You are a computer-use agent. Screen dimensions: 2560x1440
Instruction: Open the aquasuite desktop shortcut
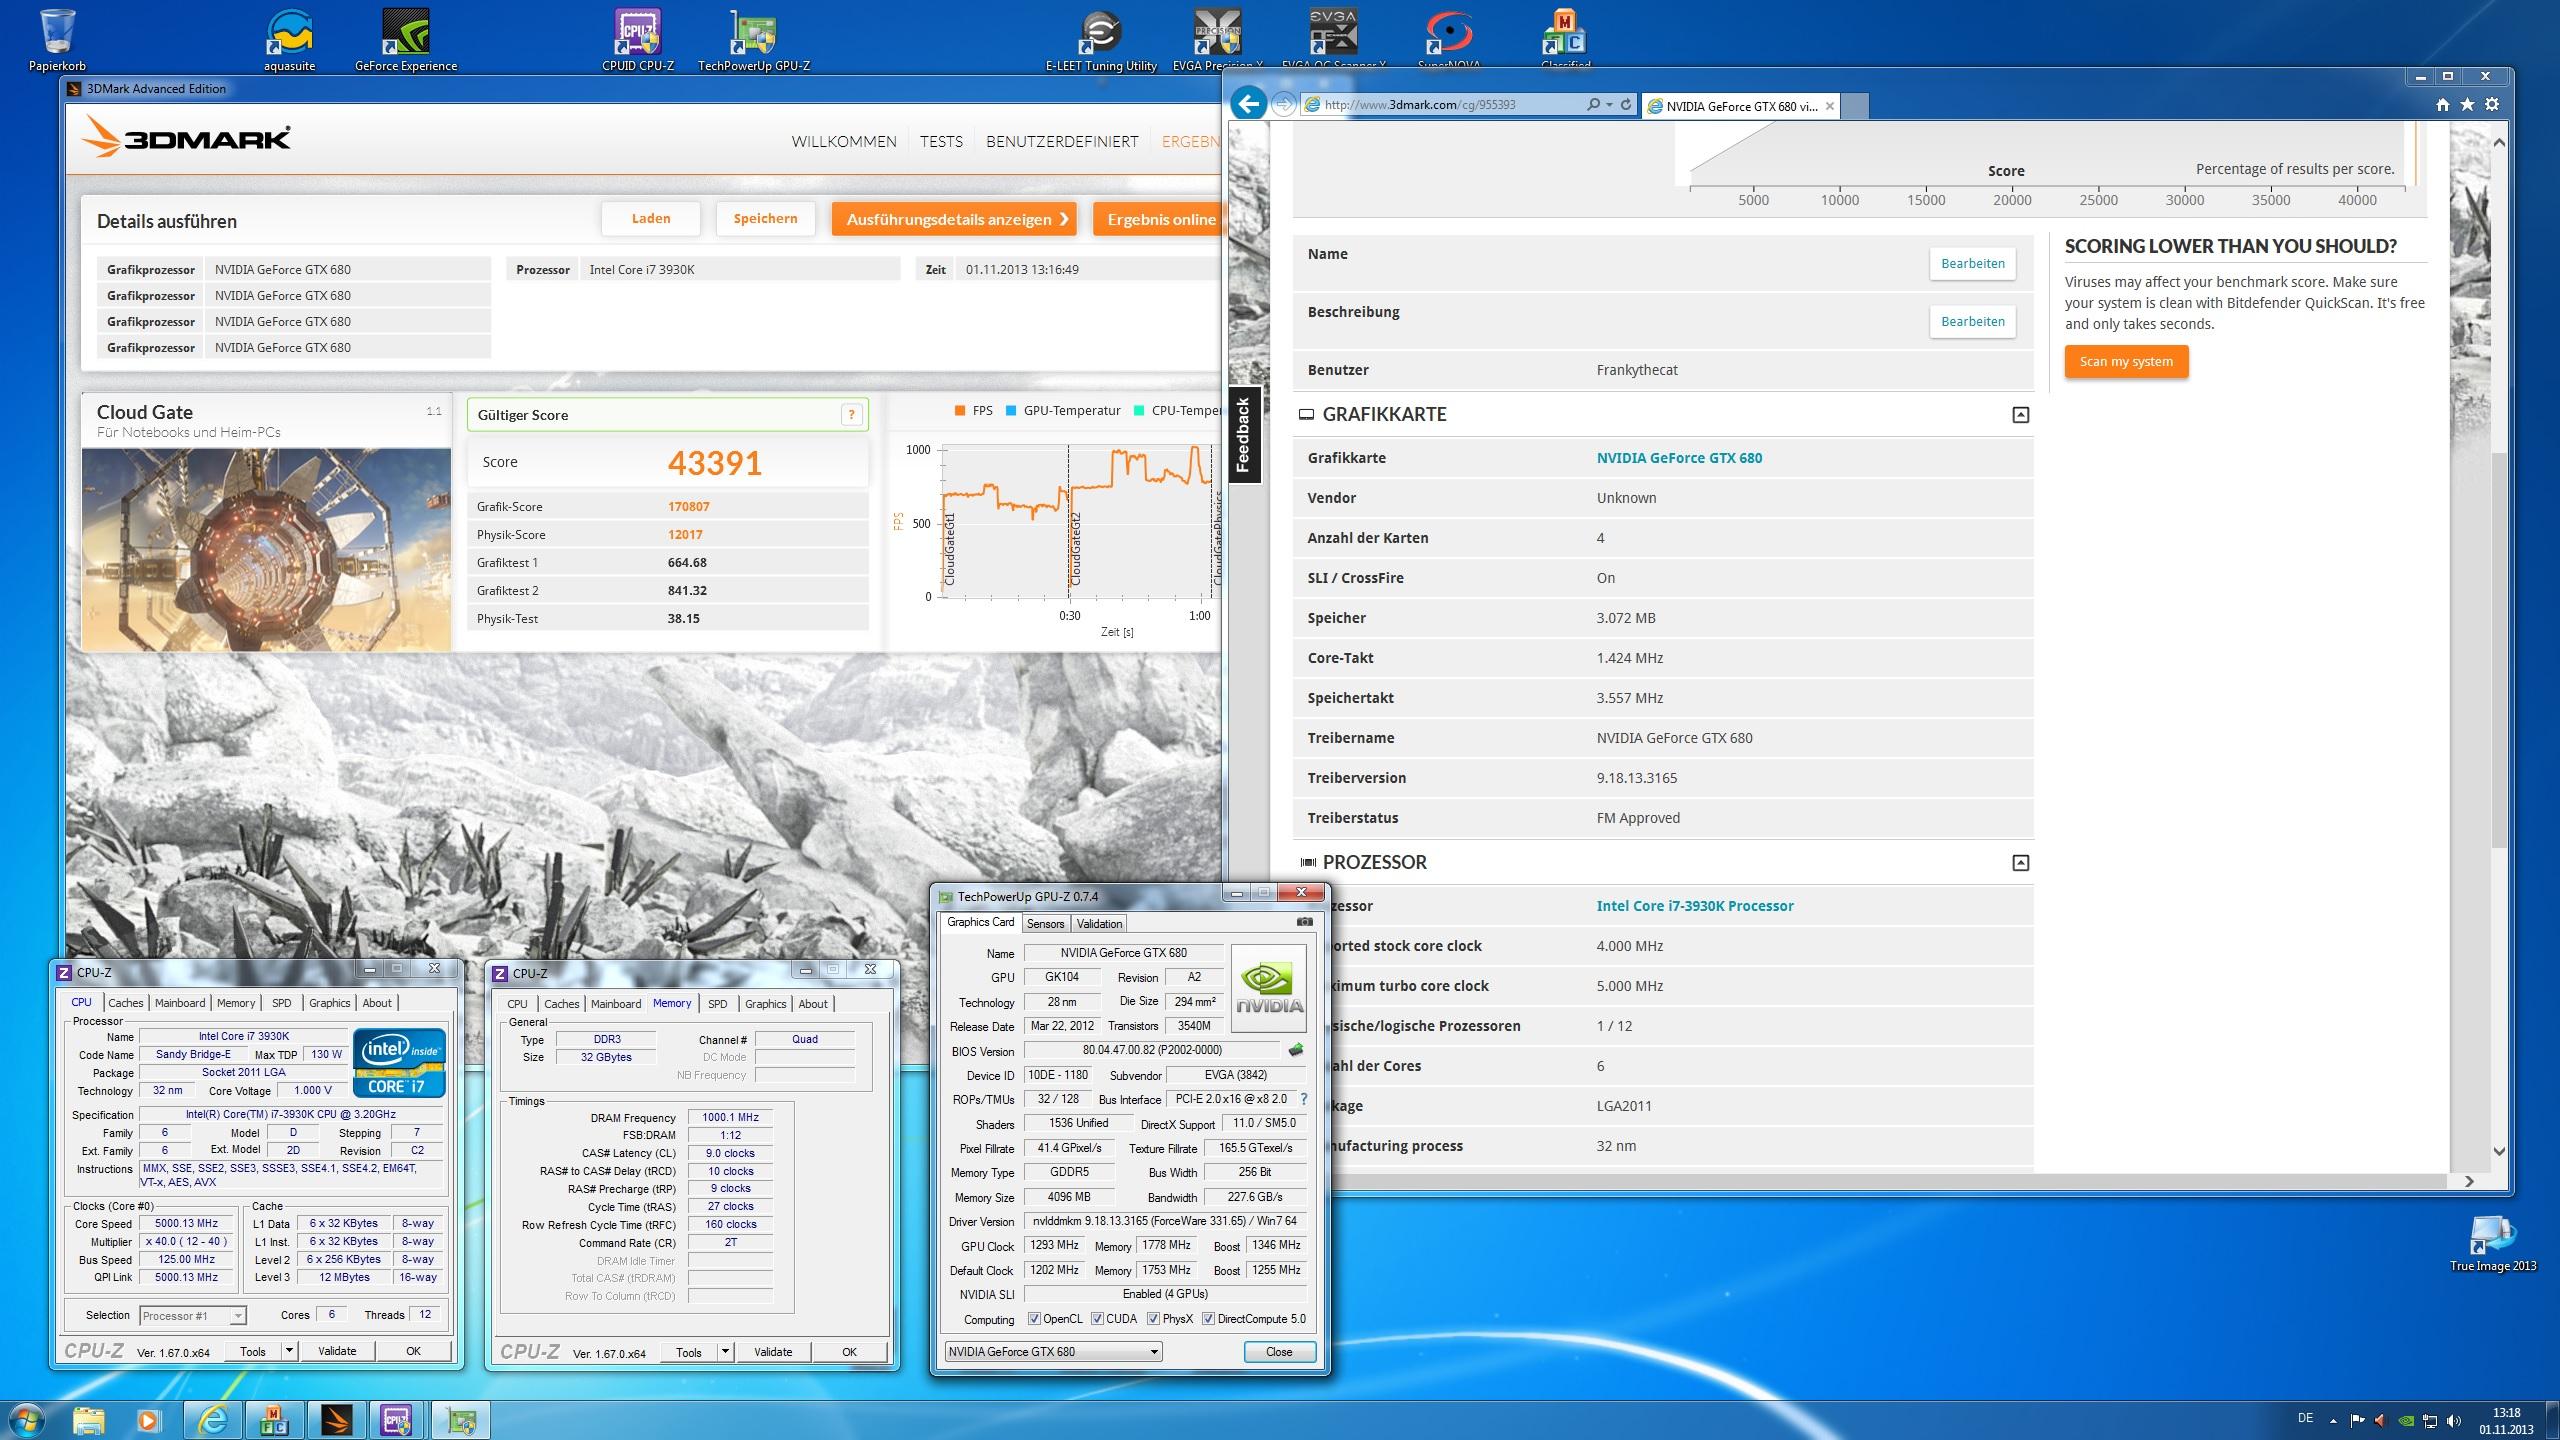coord(289,40)
